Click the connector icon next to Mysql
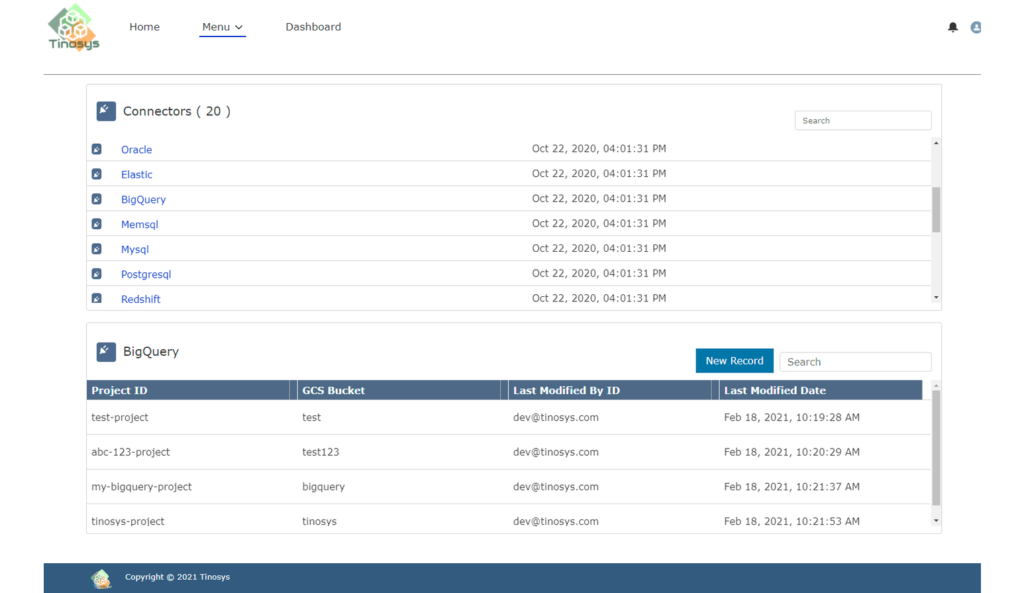This screenshot has height=593, width=1024. pos(97,249)
